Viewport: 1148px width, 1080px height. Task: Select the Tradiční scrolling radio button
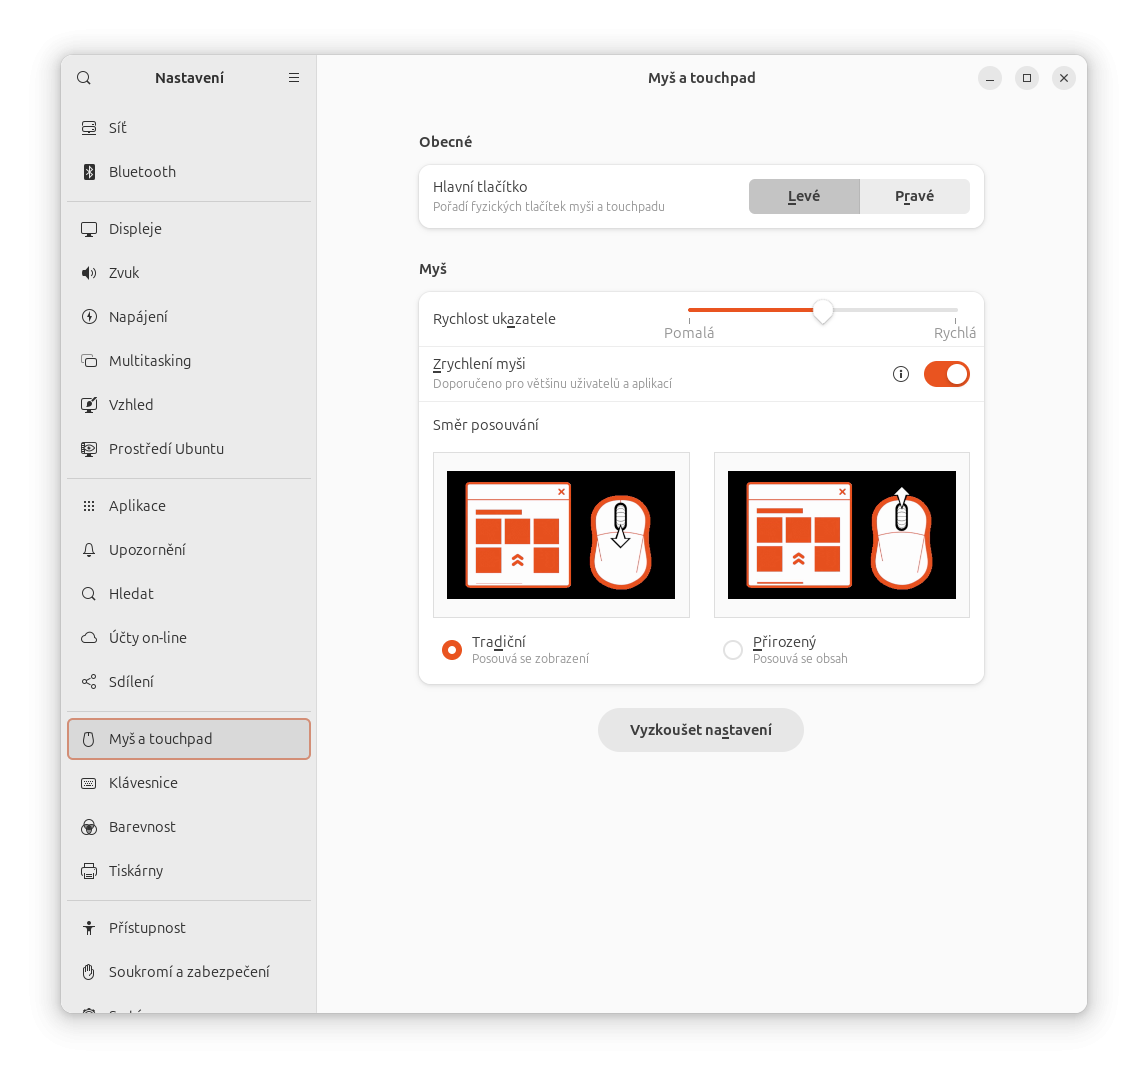click(x=452, y=650)
